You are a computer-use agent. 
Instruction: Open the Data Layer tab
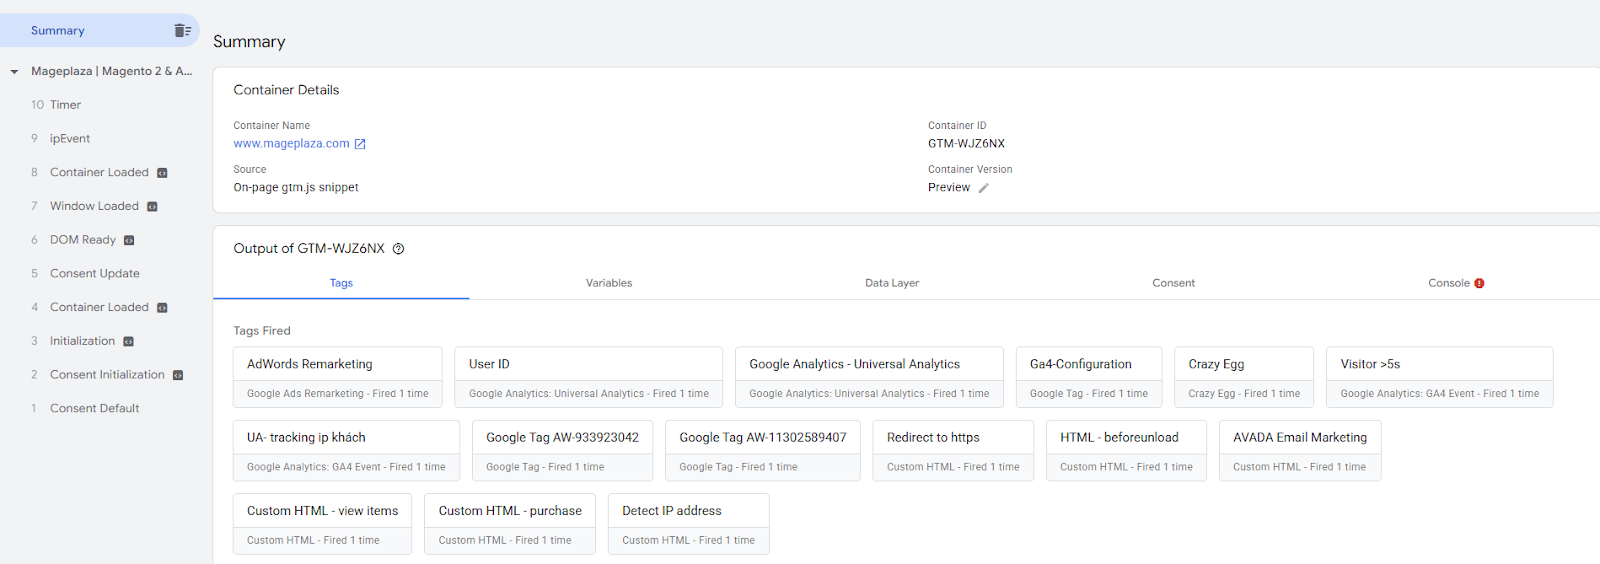point(891,283)
